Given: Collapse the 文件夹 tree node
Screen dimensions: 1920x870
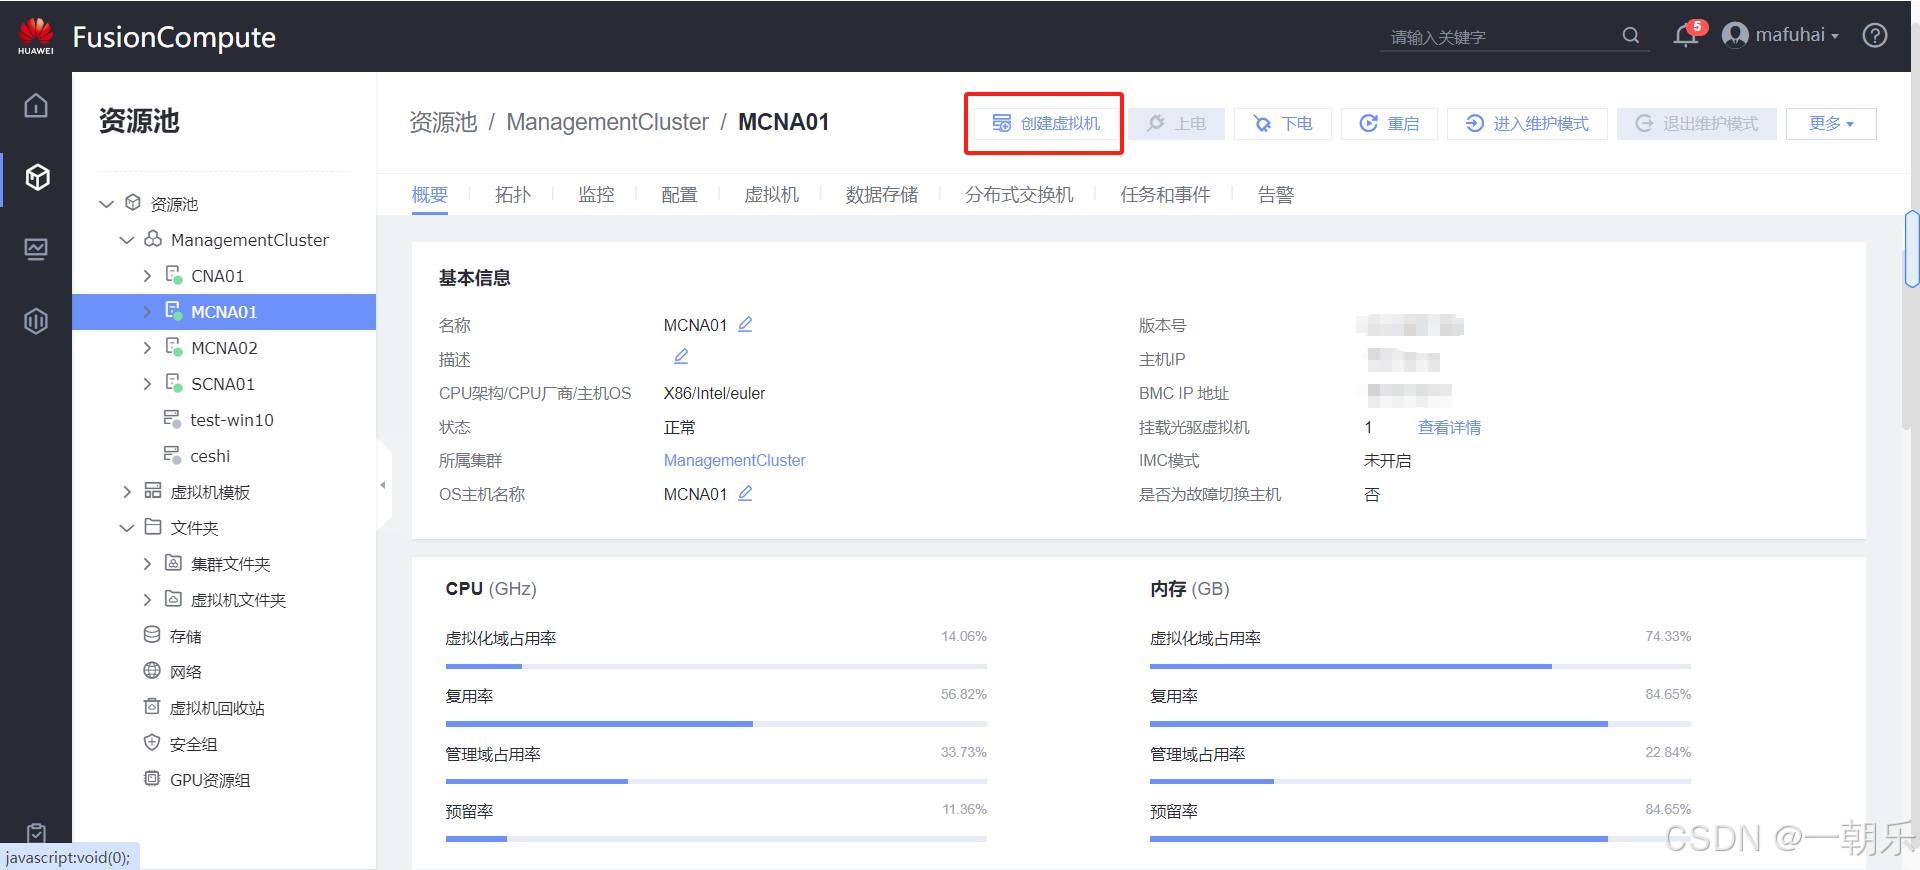Looking at the screenshot, I should [x=127, y=528].
